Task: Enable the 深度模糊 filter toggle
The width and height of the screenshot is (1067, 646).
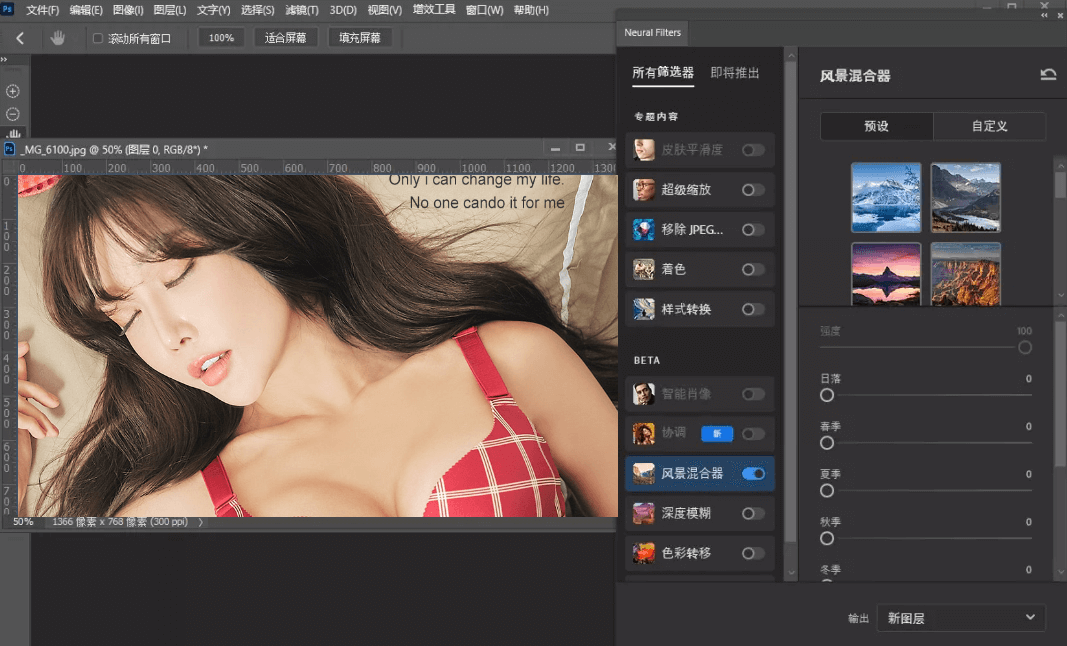Action: coord(753,513)
